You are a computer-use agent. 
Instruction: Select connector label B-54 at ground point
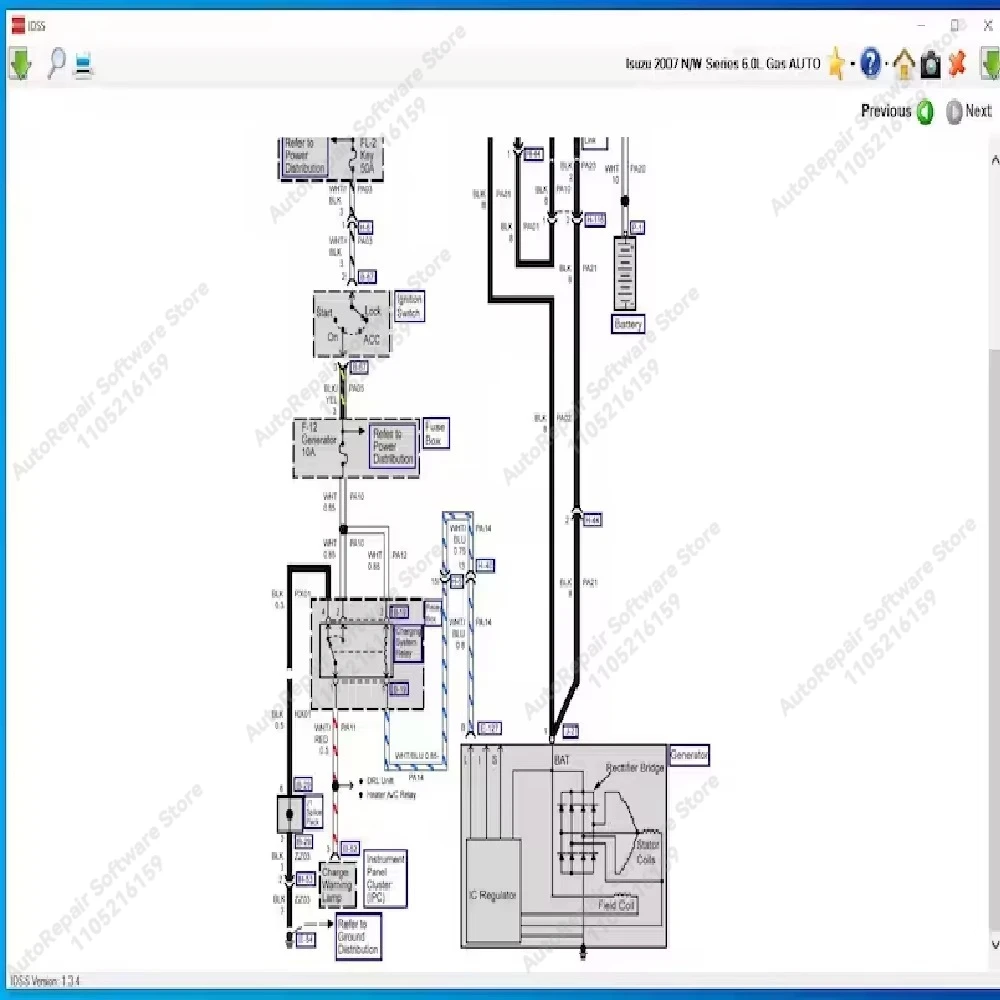305,939
